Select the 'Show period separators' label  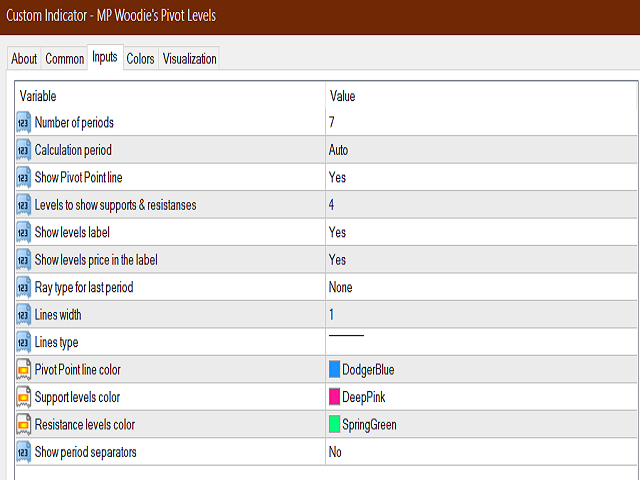point(86,453)
